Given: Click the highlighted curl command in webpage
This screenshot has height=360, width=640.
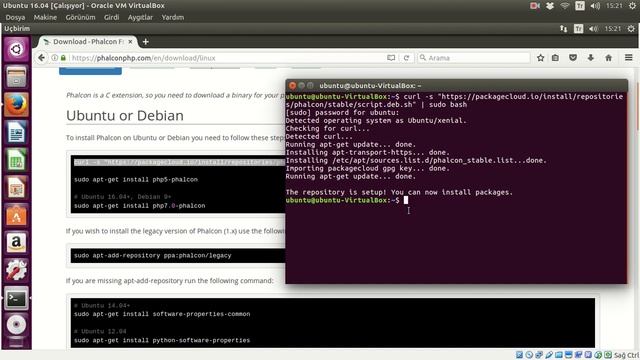Looking at the screenshot, I should [179, 162].
